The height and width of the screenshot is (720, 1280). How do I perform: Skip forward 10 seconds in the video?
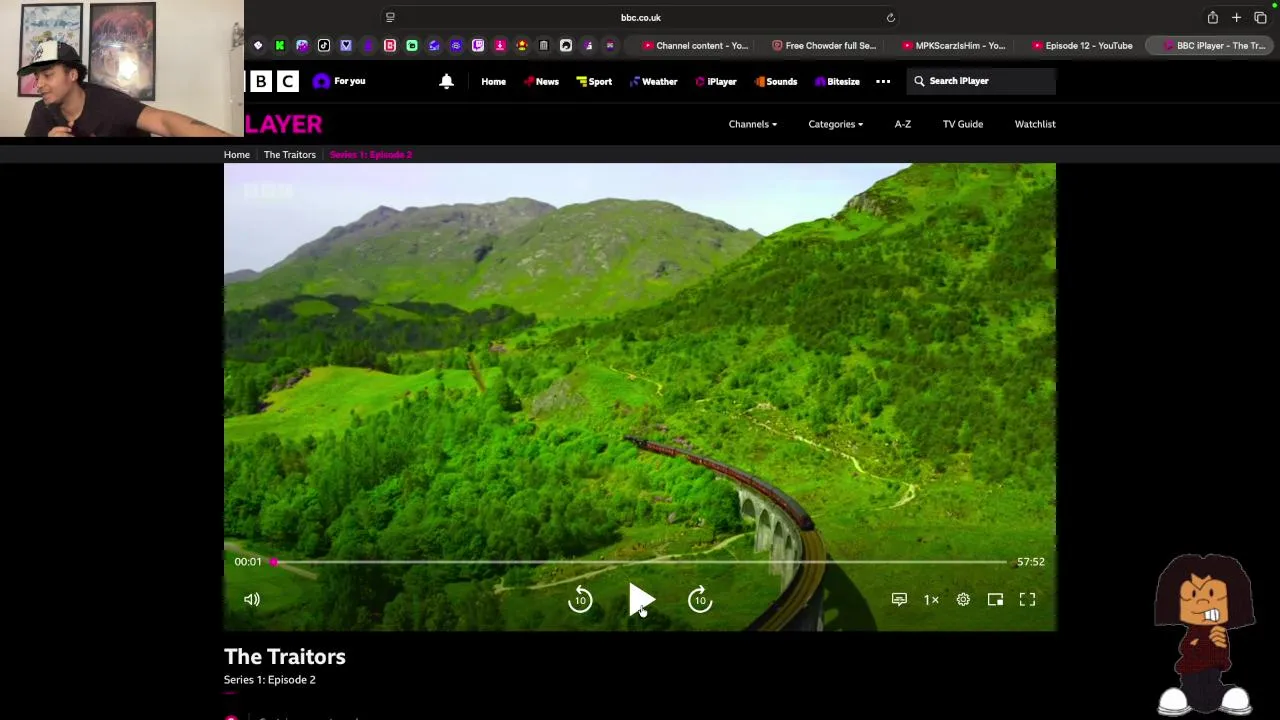tap(700, 600)
